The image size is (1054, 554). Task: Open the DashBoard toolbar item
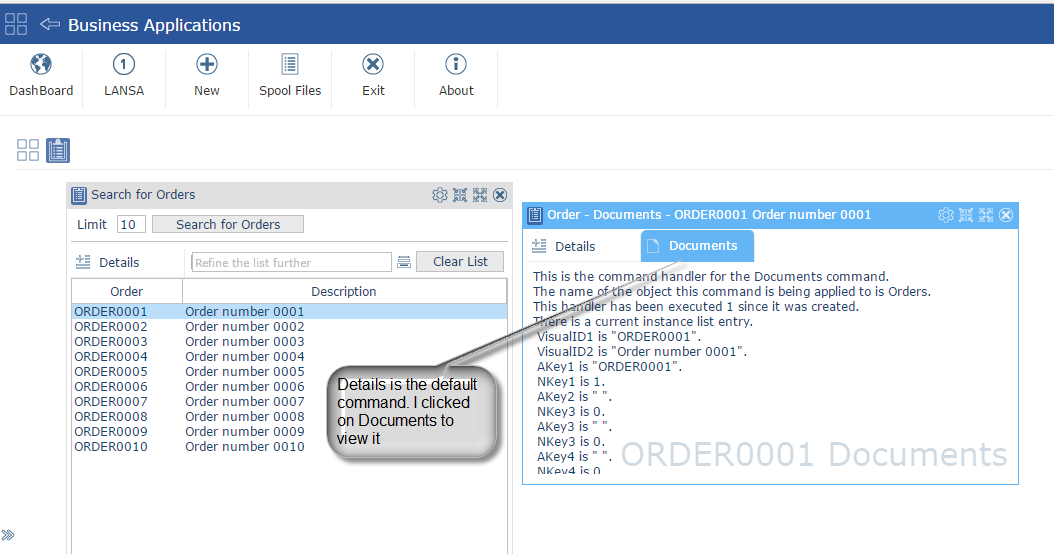41,76
